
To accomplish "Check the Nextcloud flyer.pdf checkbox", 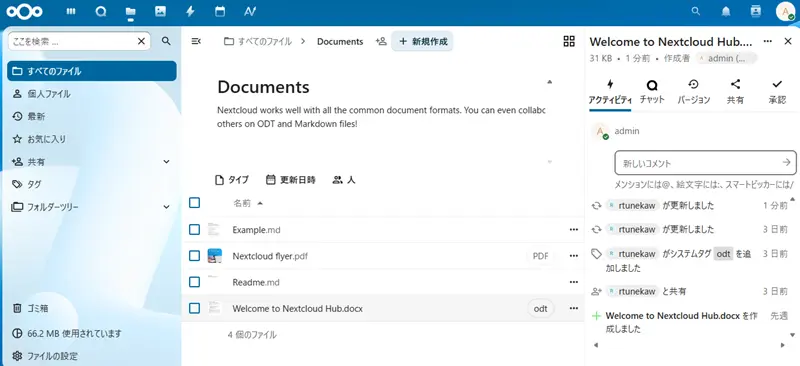I will pos(194,256).
